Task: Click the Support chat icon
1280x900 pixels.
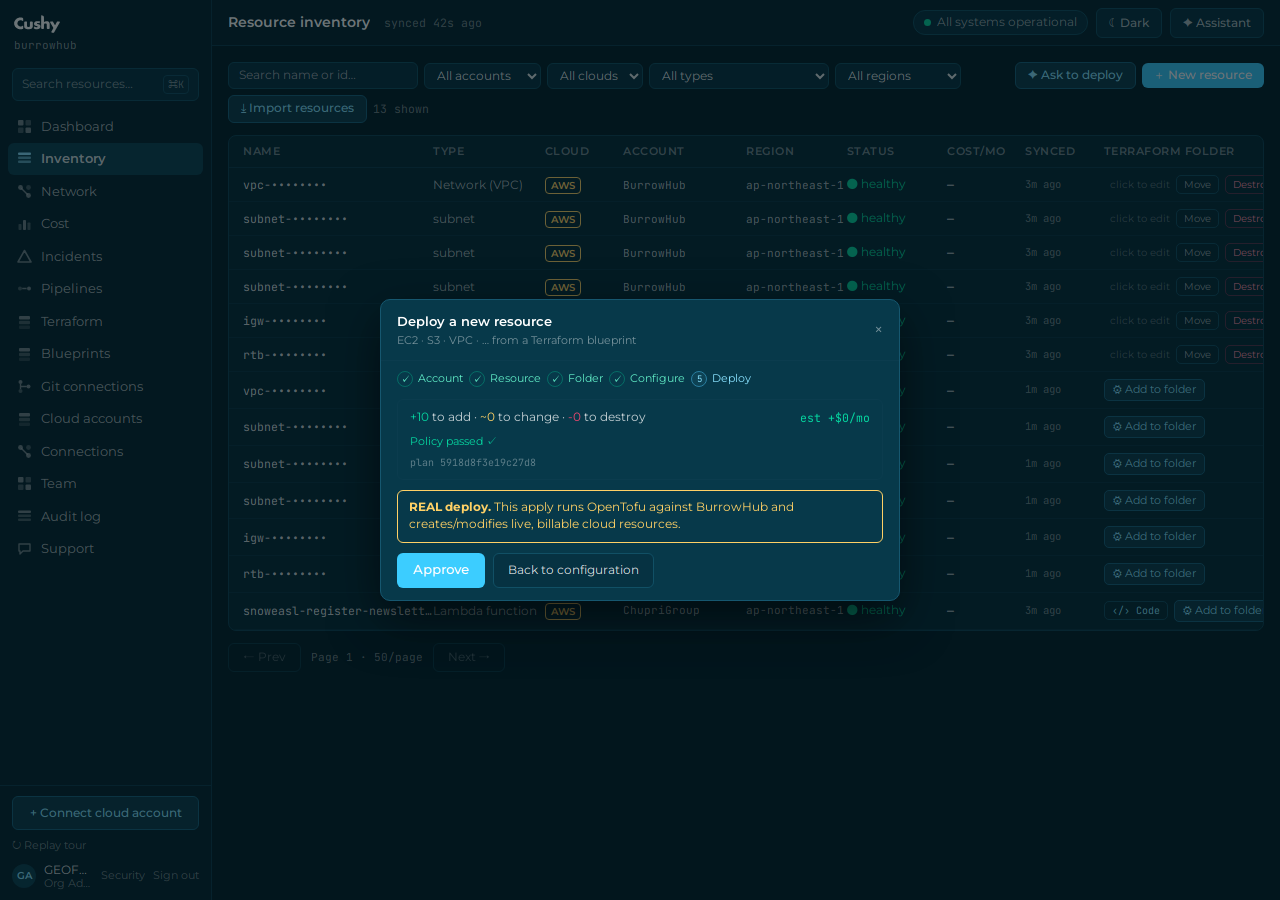Action: 24,549
